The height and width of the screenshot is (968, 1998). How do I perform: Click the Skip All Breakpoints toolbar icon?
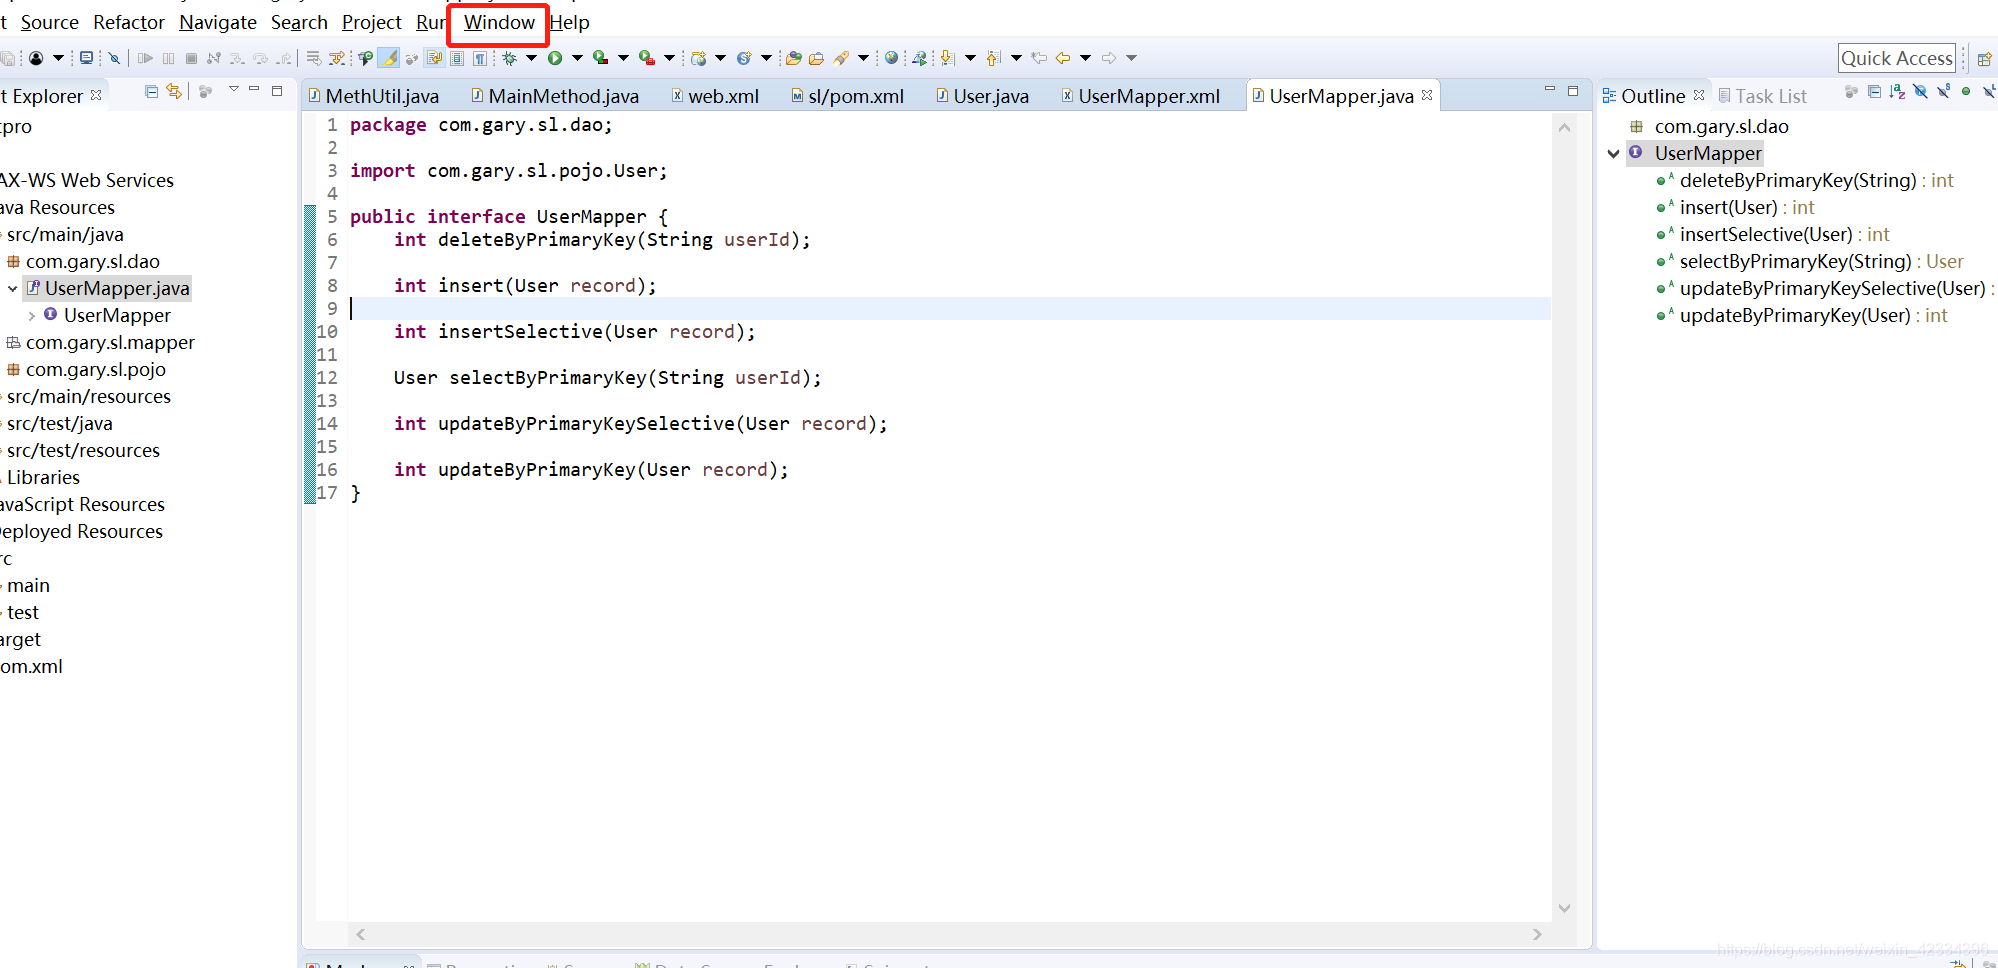pos(114,58)
